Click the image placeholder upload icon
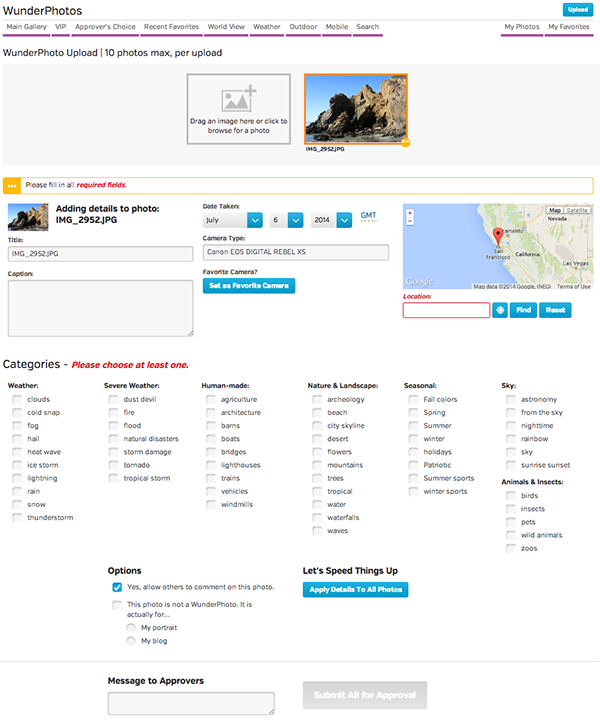Image resolution: width=600 pixels, height=726 pixels. (x=238, y=99)
